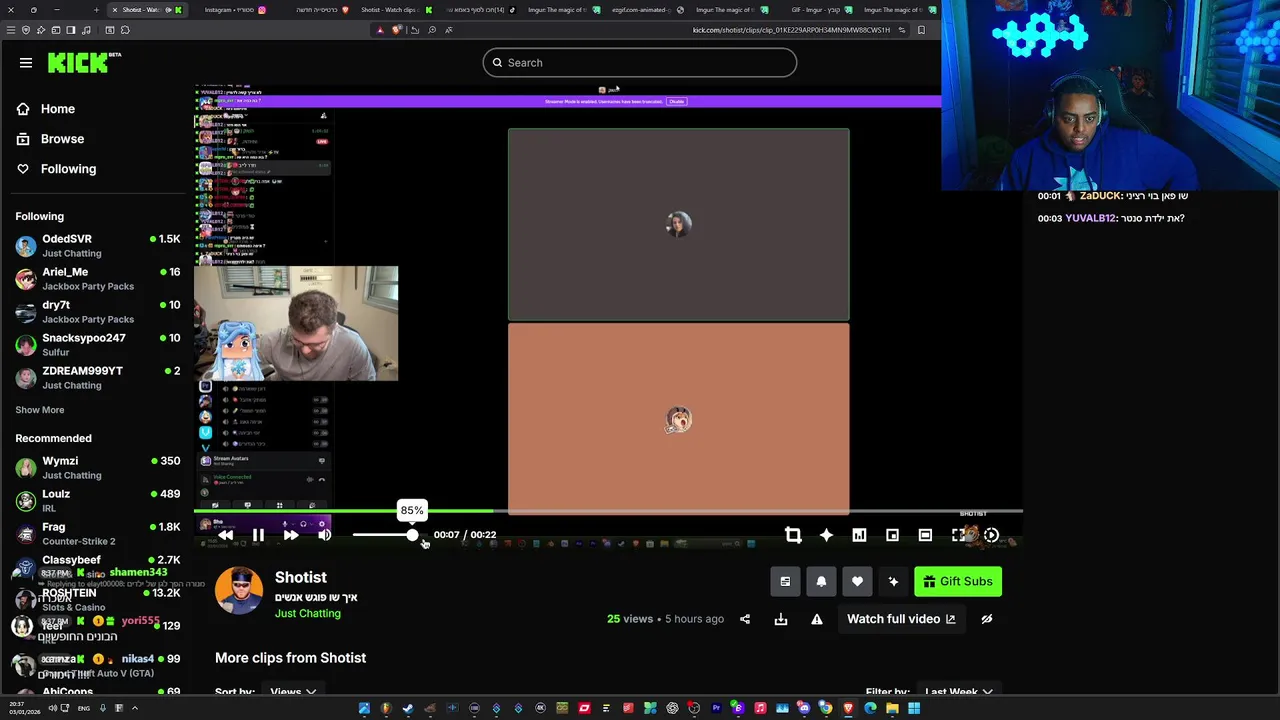This screenshot has height=720, width=1280.
Task: Report the clip with warning icon
Action: (x=817, y=619)
